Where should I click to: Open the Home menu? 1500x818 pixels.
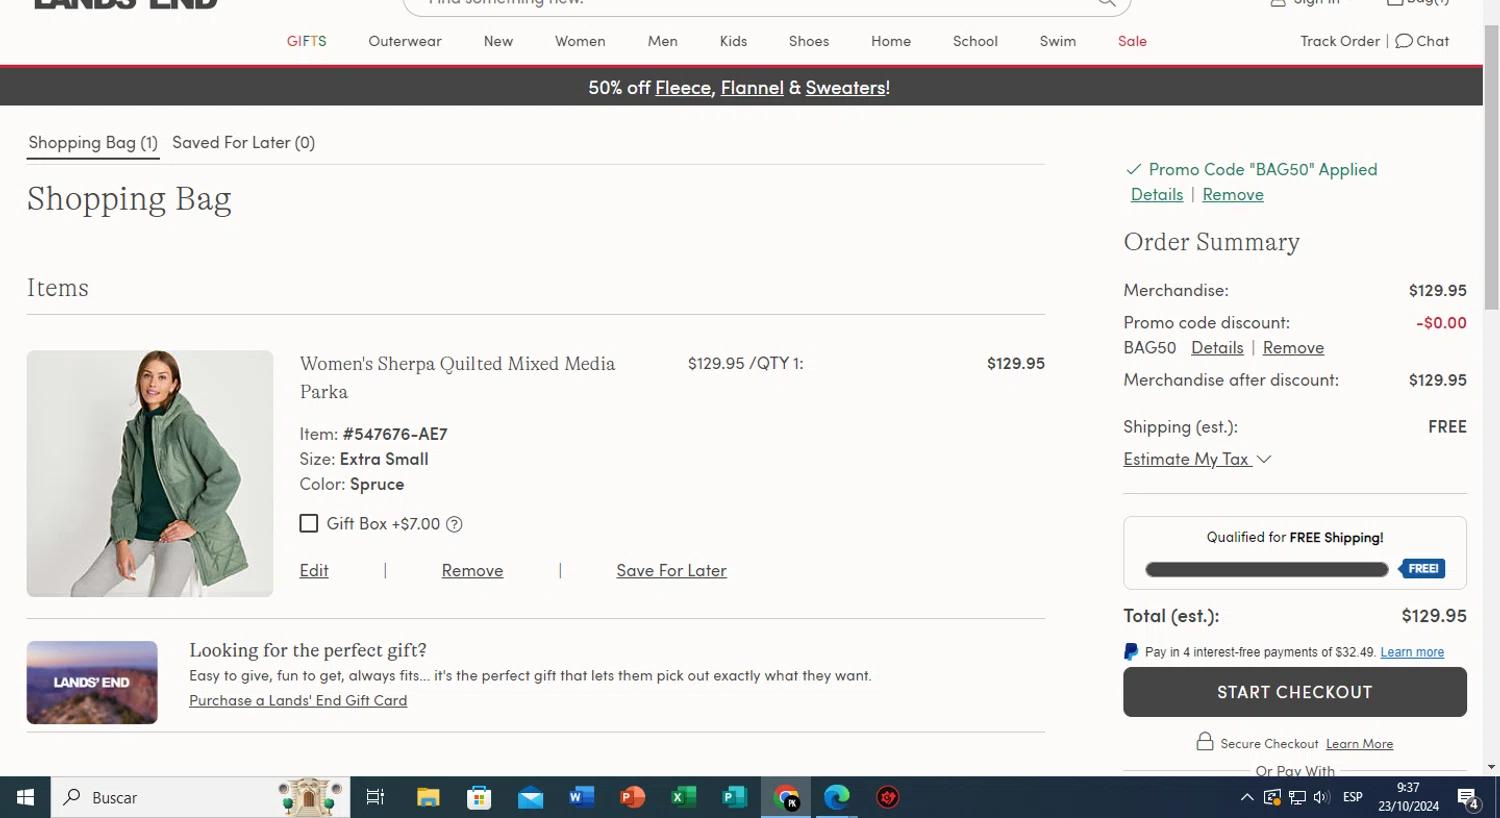coord(891,41)
